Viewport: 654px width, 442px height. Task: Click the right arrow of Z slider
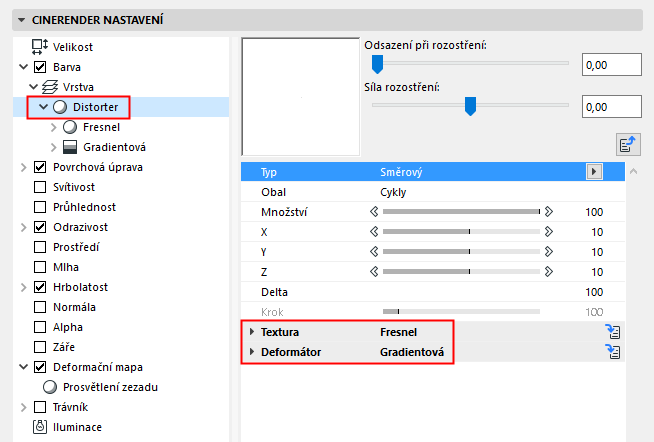pyautogui.click(x=549, y=272)
